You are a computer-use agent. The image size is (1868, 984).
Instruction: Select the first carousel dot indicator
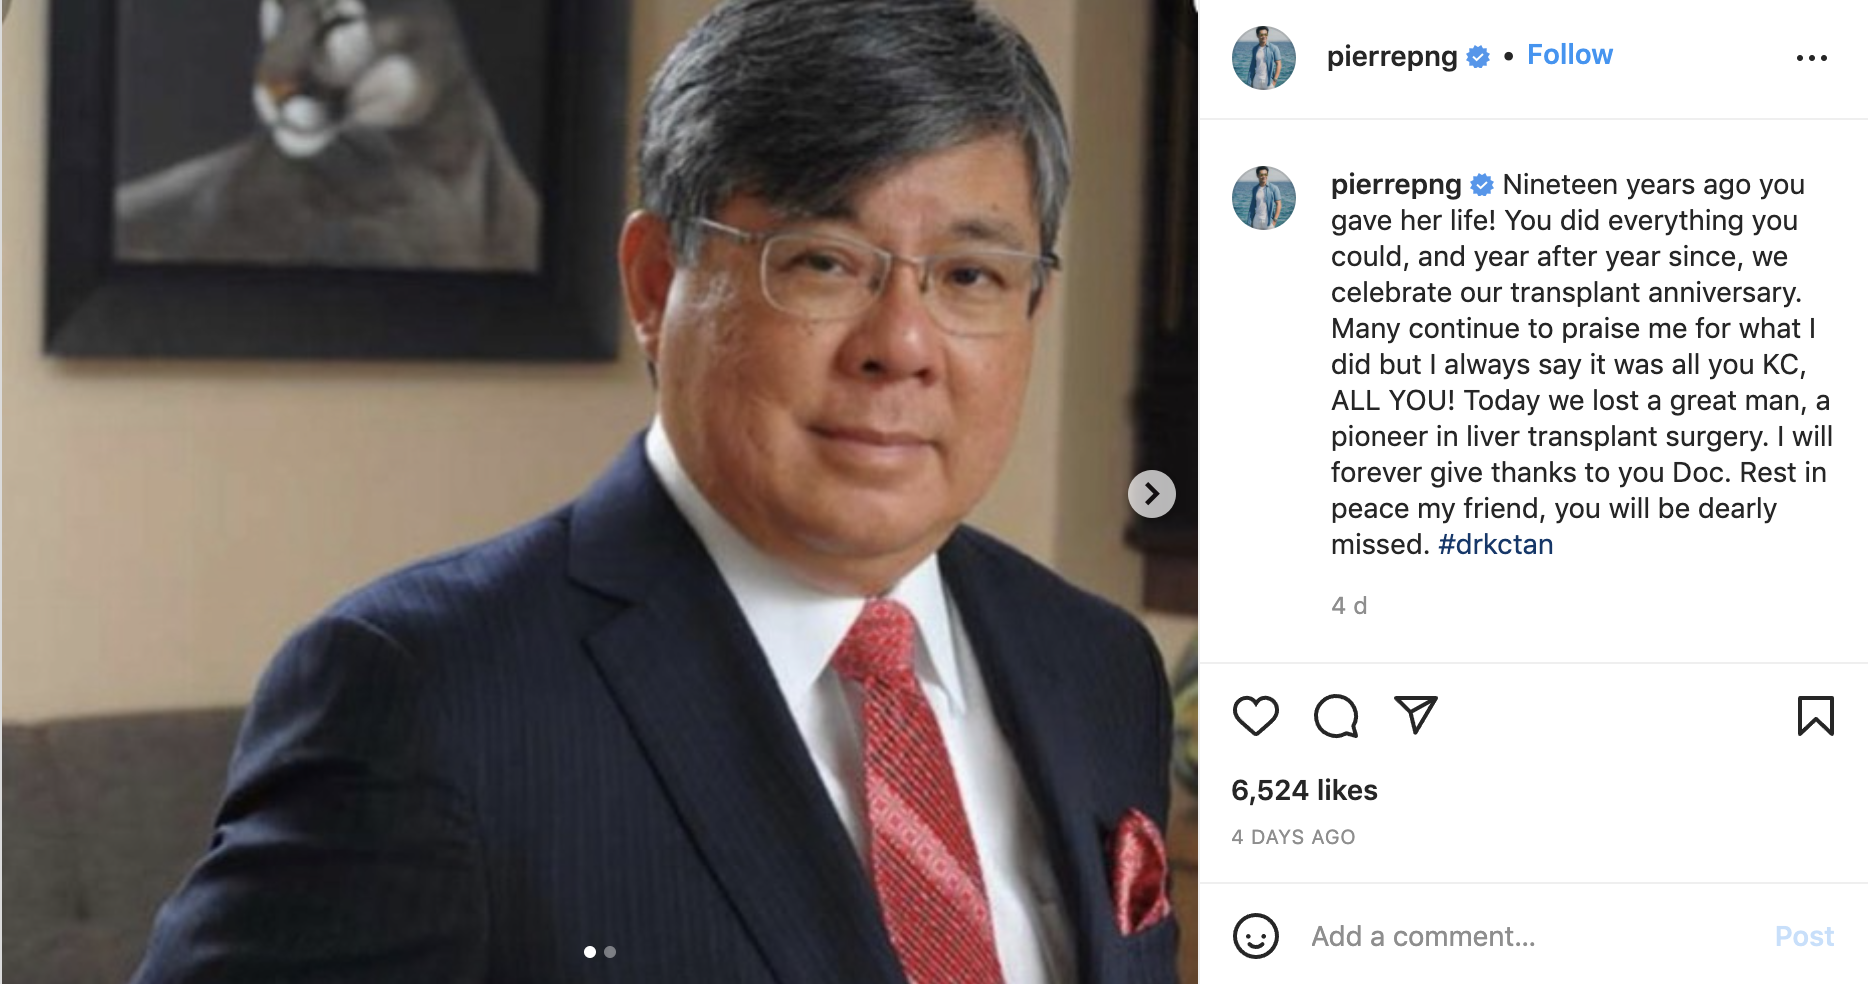click(590, 952)
